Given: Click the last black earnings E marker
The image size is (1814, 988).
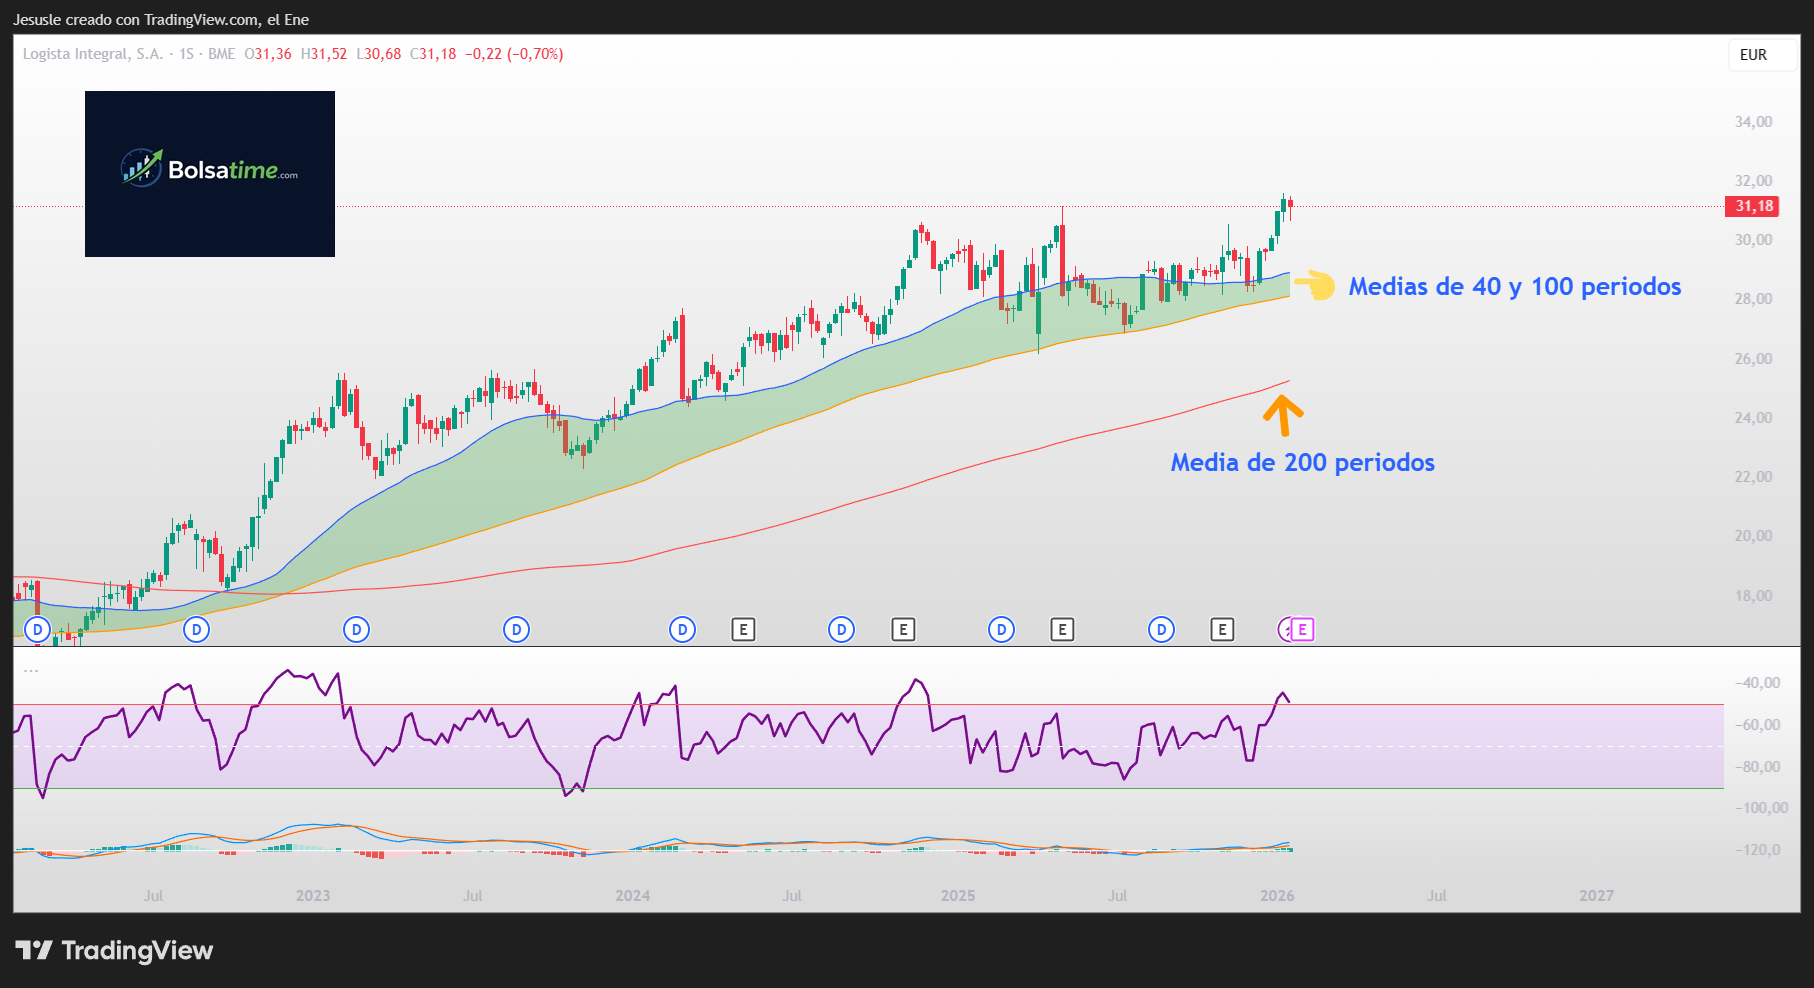Looking at the screenshot, I should (1222, 630).
